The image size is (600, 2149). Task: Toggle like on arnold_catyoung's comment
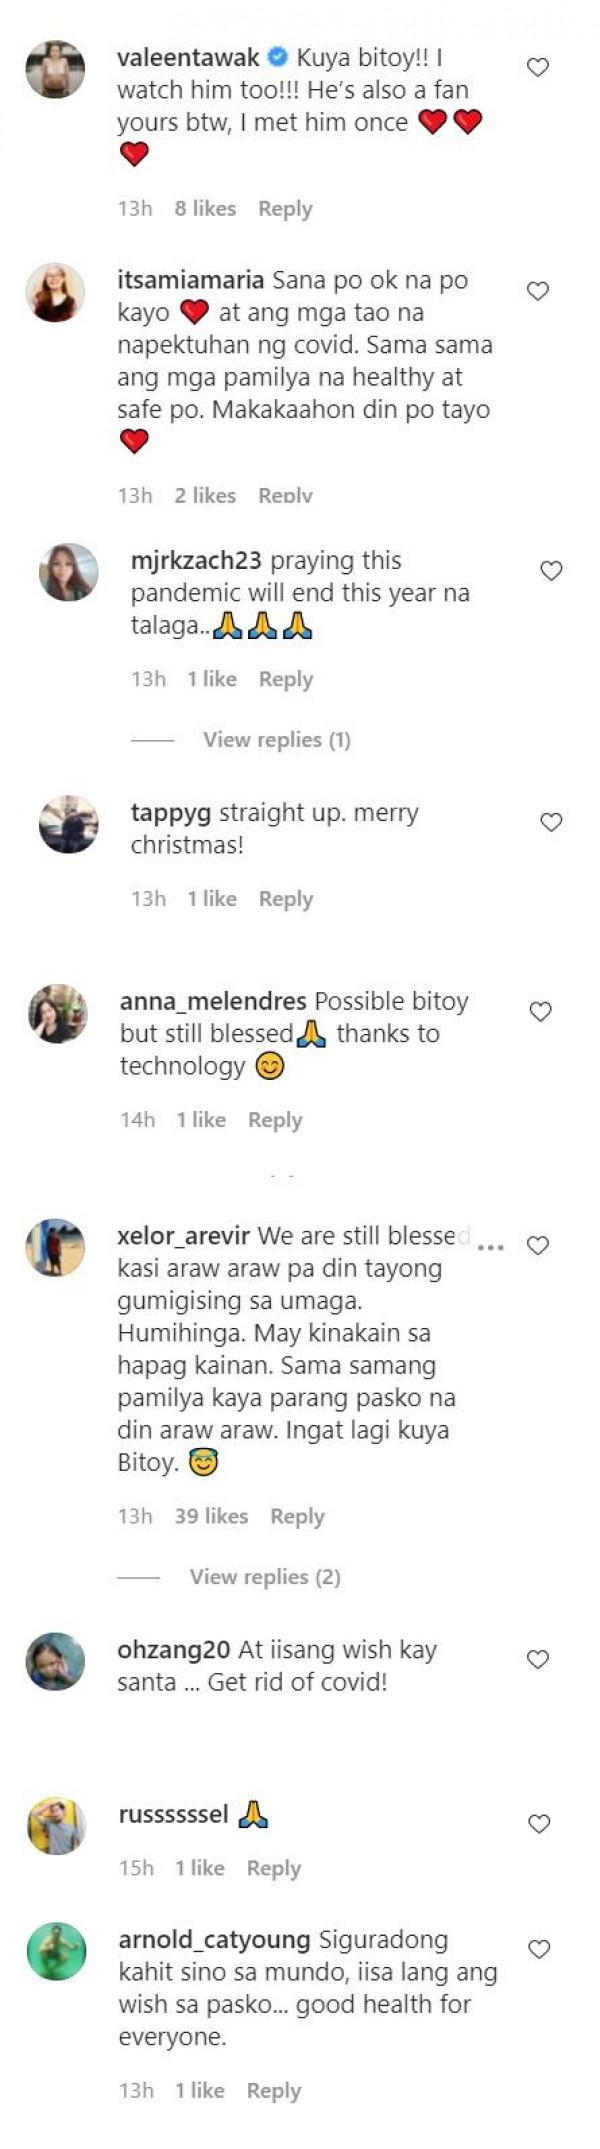tap(539, 1949)
